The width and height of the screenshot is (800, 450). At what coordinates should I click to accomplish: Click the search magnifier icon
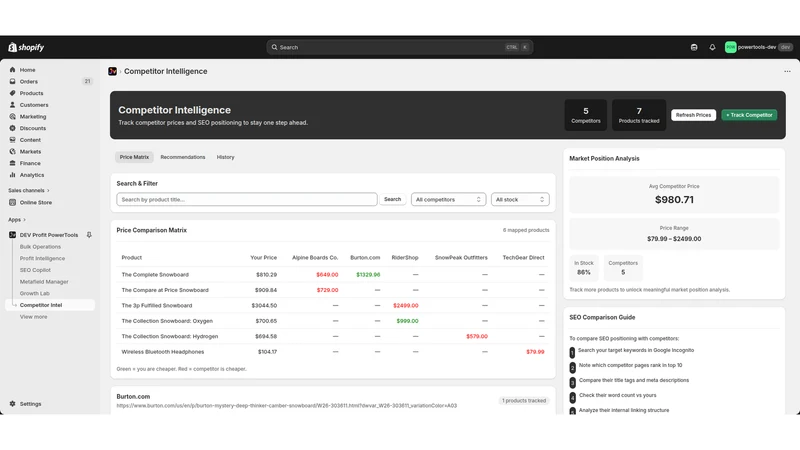[274, 47]
